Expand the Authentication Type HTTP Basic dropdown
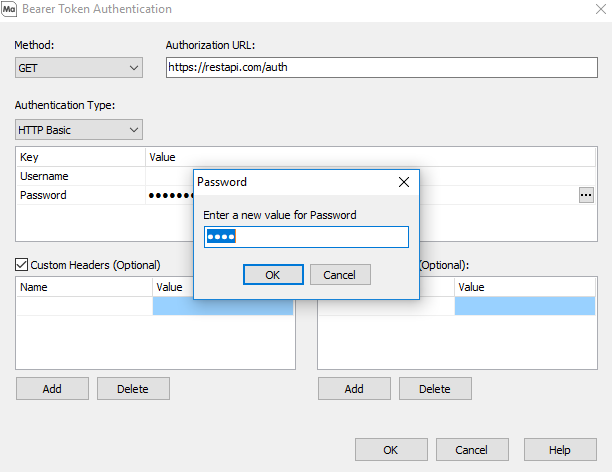 79,129
